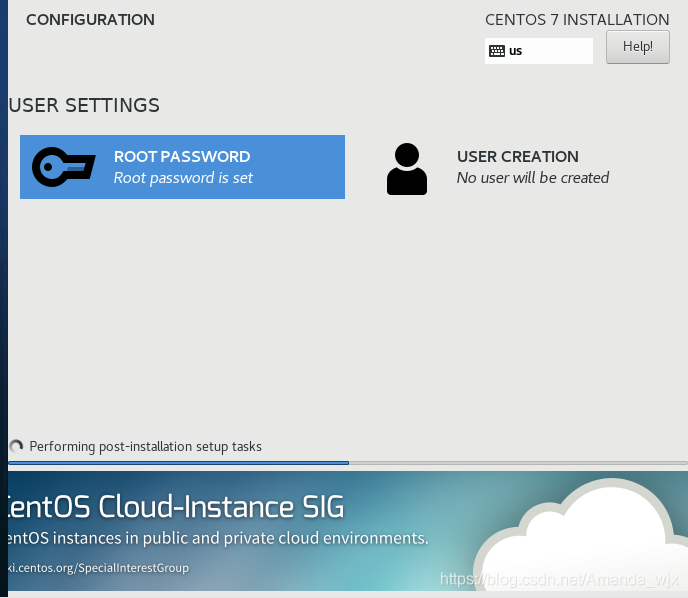Click the user creation person icon
Viewport: 688px width, 598px height.
coord(407,169)
